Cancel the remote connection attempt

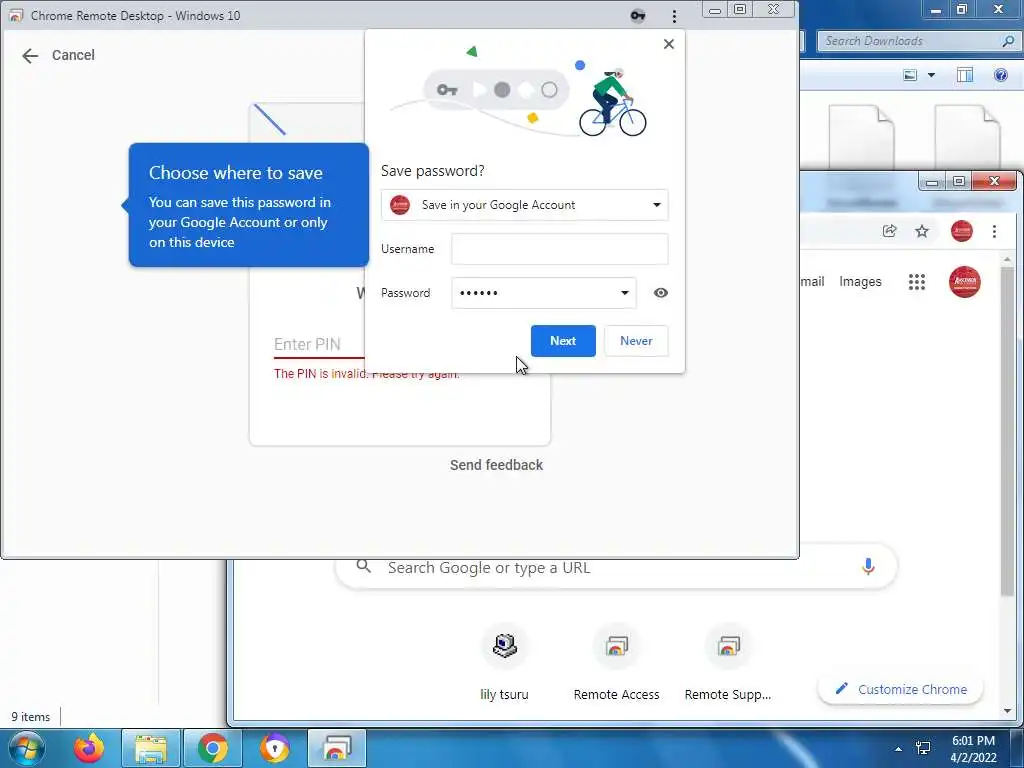pyautogui.click(x=73, y=56)
